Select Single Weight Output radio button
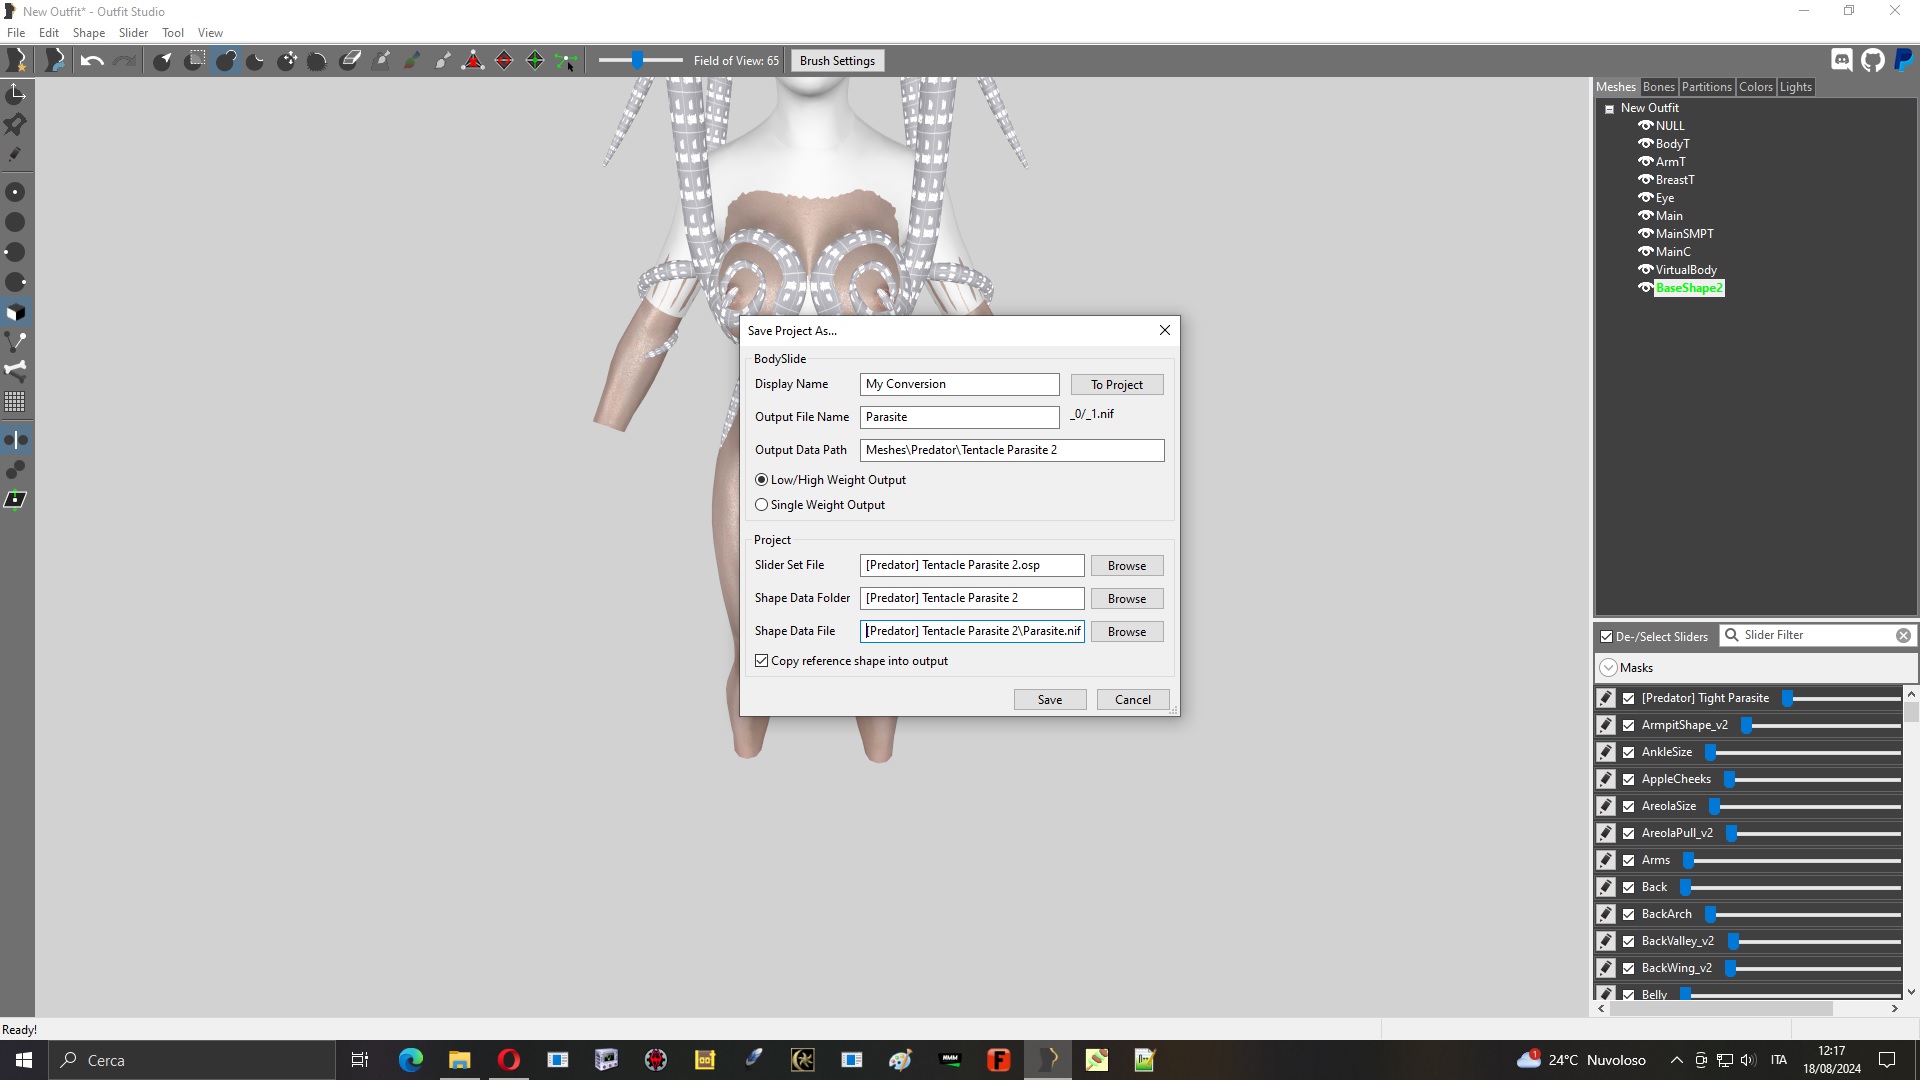Image resolution: width=1920 pixels, height=1080 pixels. (x=762, y=505)
